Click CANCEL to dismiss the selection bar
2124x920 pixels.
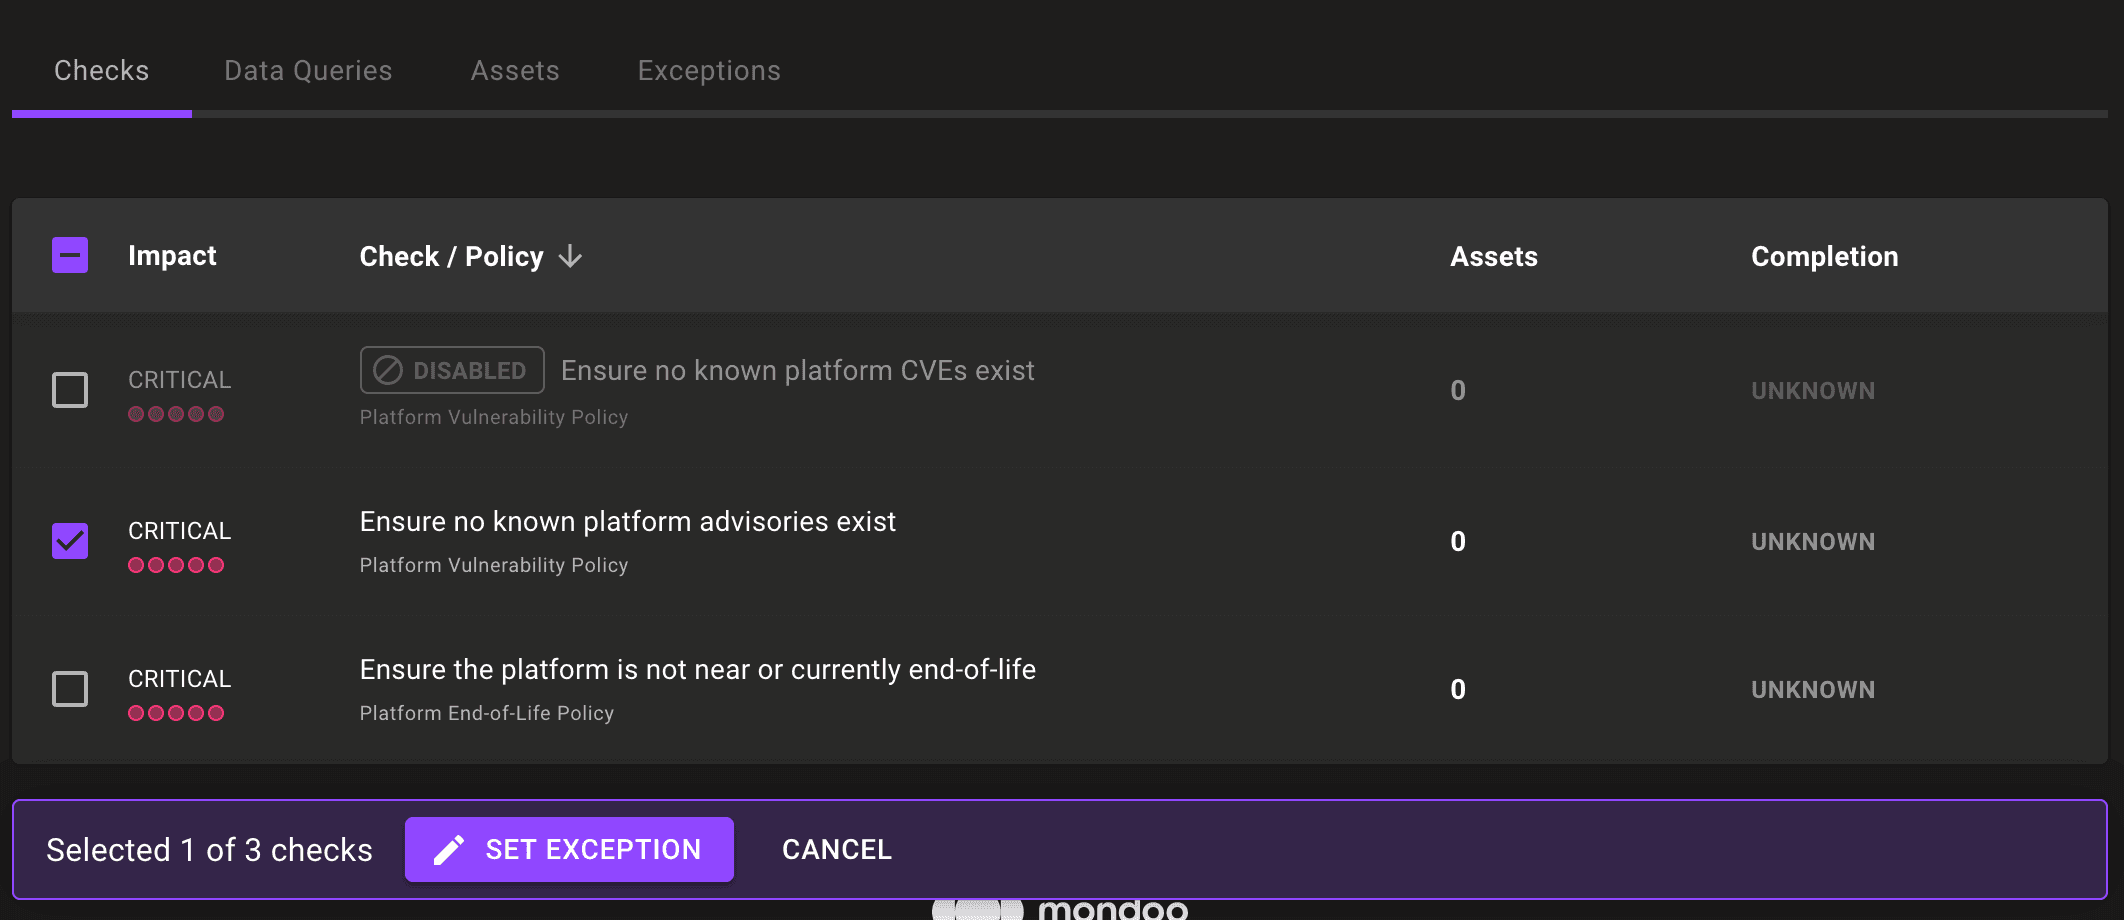[x=837, y=849]
